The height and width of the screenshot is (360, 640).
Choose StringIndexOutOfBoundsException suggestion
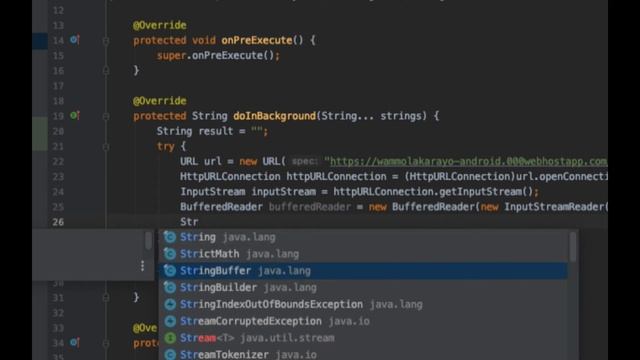tap(363, 304)
